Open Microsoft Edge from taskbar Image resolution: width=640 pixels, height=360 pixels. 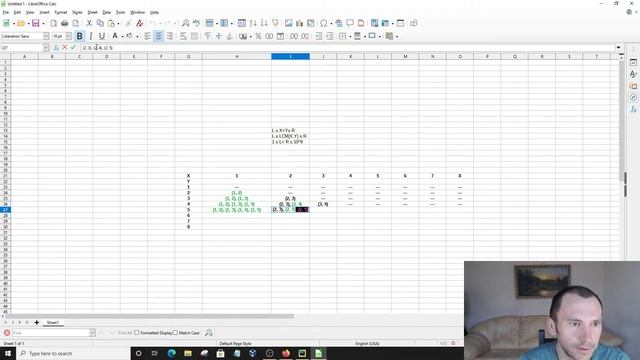(171, 353)
